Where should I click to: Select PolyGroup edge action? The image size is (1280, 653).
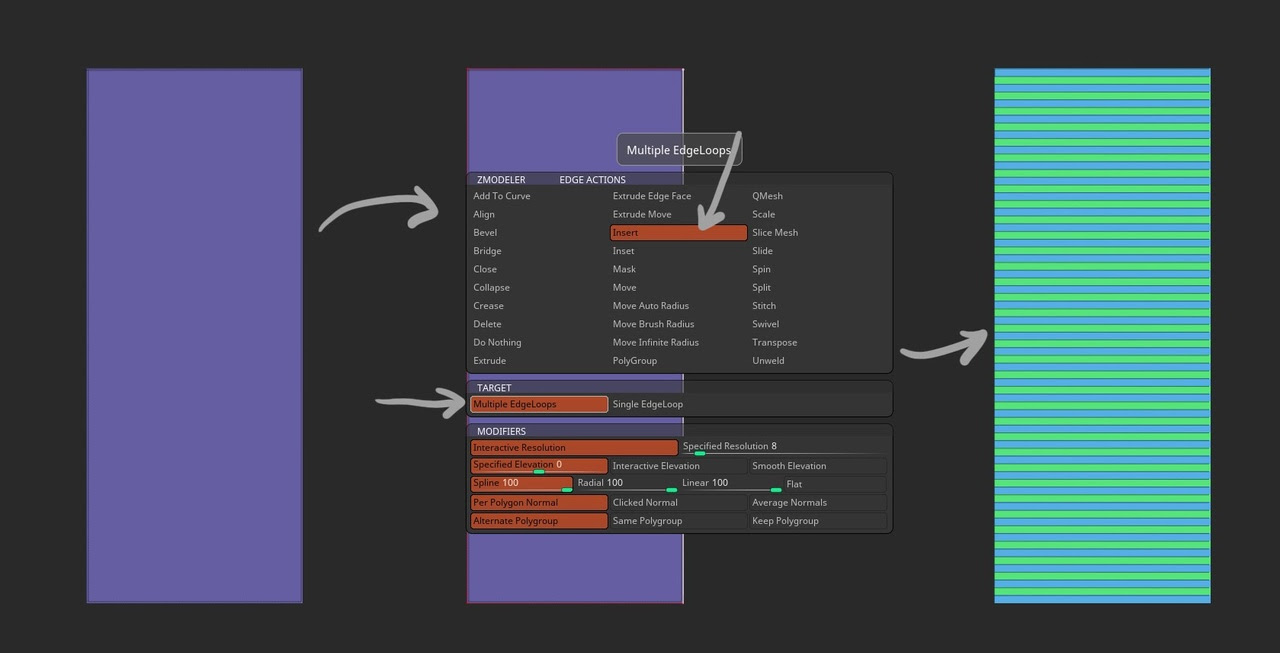[635, 361]
